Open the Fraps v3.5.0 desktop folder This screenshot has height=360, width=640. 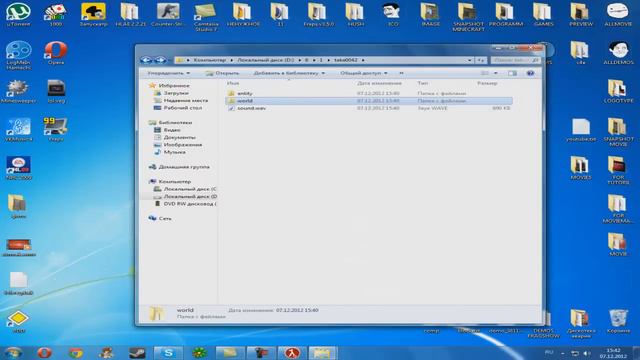(x=318, y=14)
